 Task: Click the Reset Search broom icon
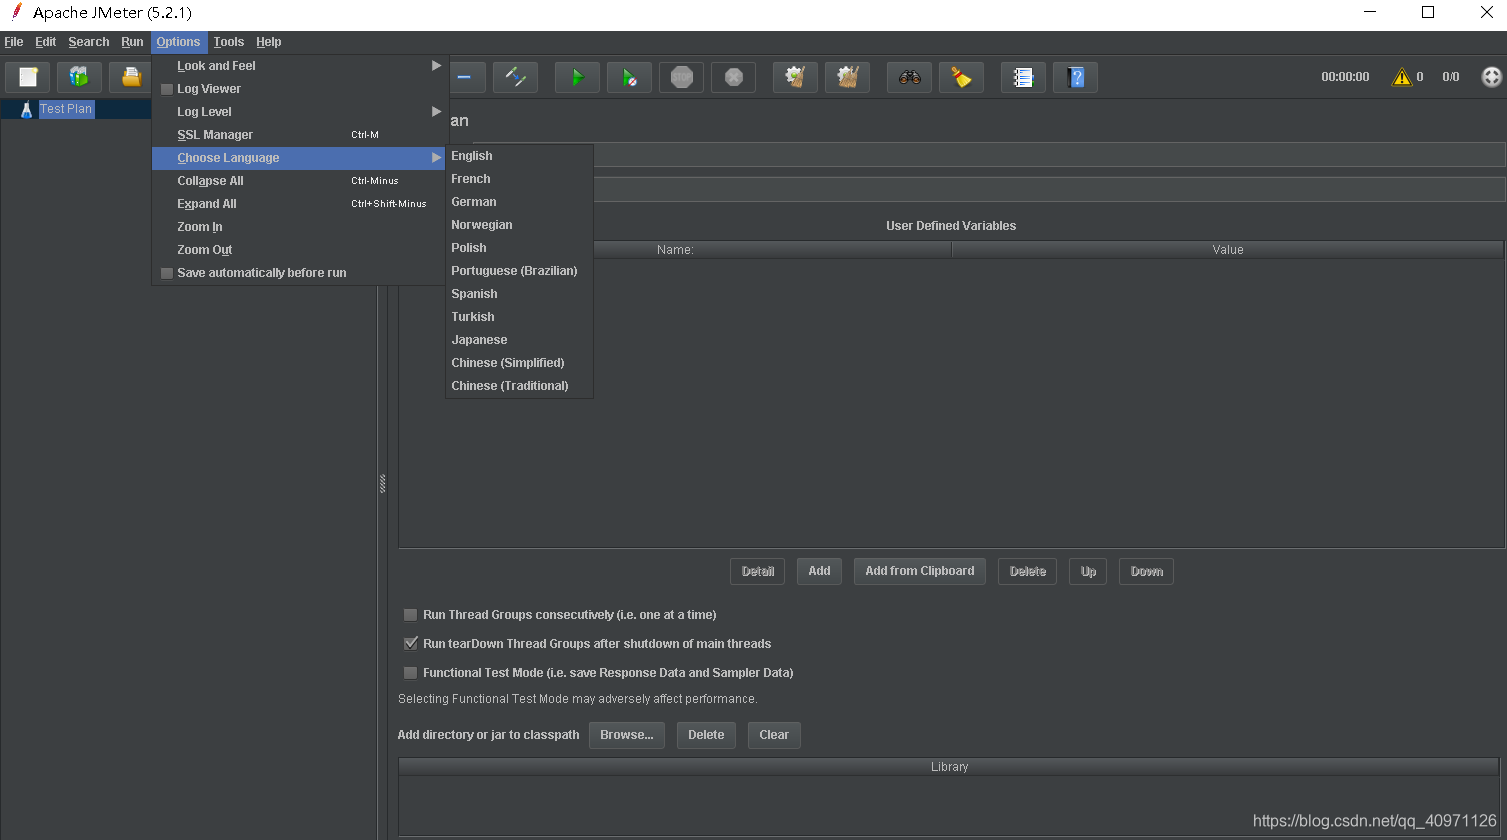(x=961, y=77)
